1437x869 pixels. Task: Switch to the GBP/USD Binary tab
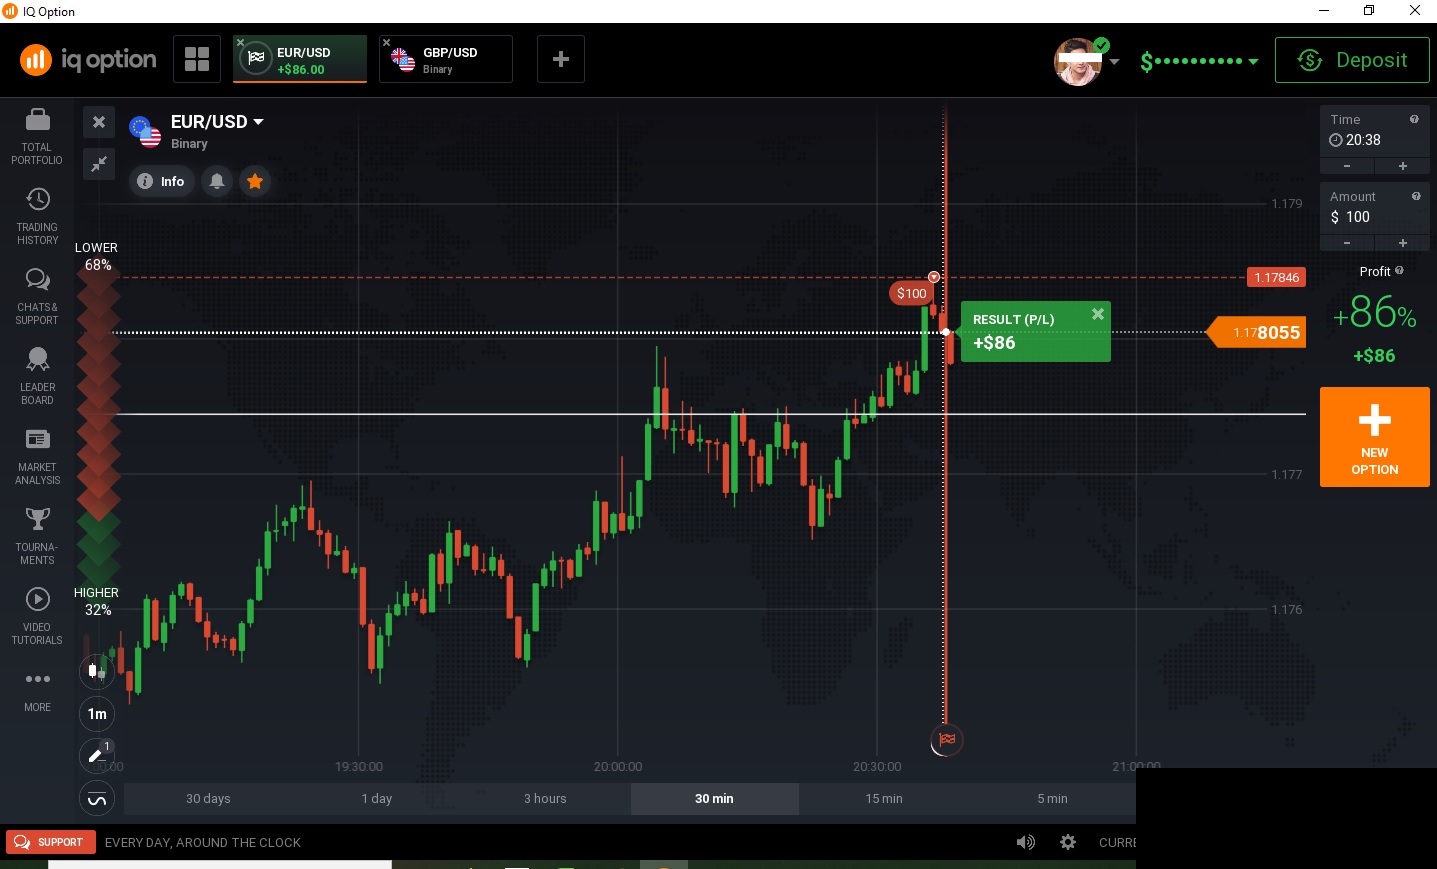(x=446, y=59)
